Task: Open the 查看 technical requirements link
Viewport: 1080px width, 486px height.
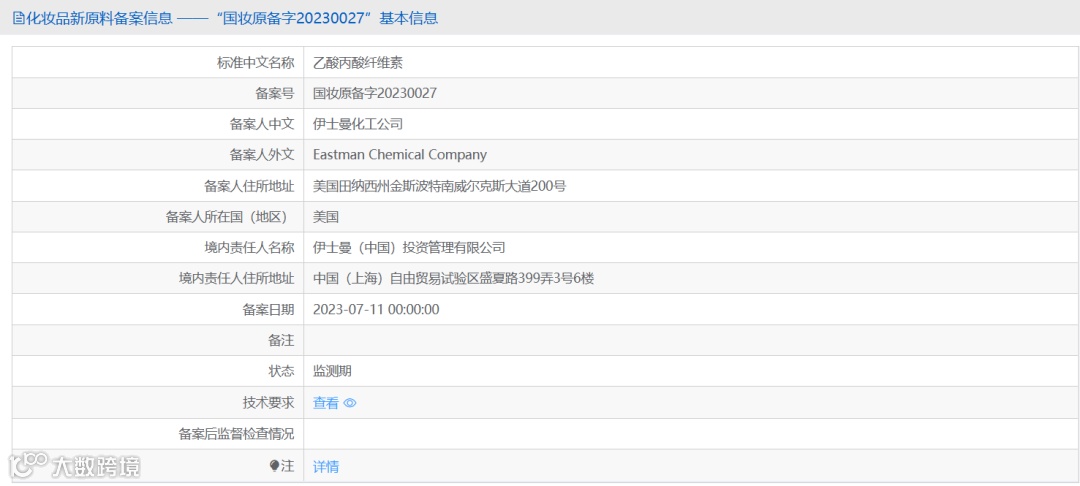Action: (x=326, y=403)
